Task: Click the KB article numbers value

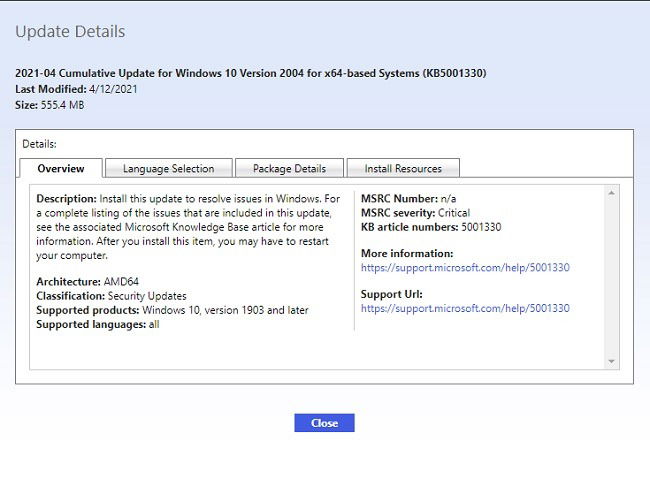Action: tap(481, 227)
